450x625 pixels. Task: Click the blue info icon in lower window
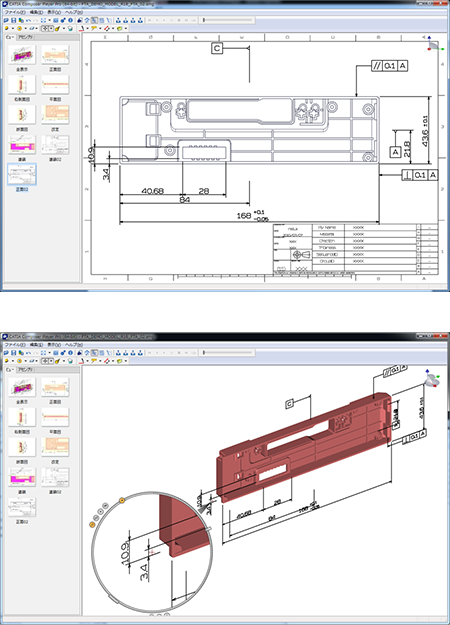(70, 353)
